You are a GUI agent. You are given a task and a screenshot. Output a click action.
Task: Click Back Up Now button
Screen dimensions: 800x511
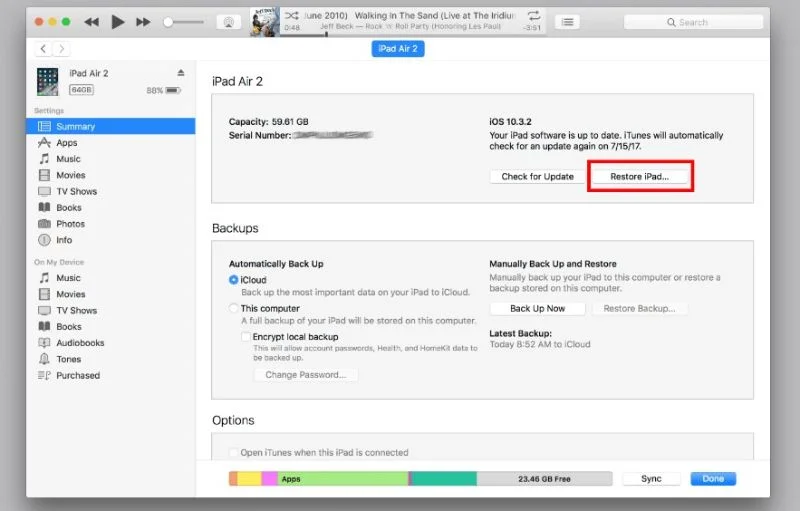pyautogui.click(x=537, y=309)
